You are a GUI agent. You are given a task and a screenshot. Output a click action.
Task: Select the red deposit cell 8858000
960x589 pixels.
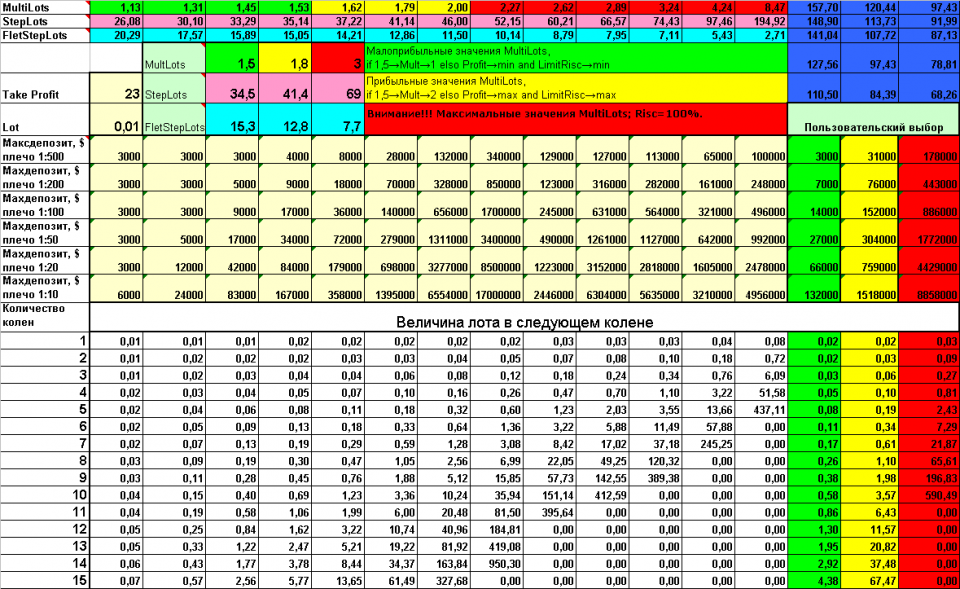pyautogui.click(x=929, y=288)
